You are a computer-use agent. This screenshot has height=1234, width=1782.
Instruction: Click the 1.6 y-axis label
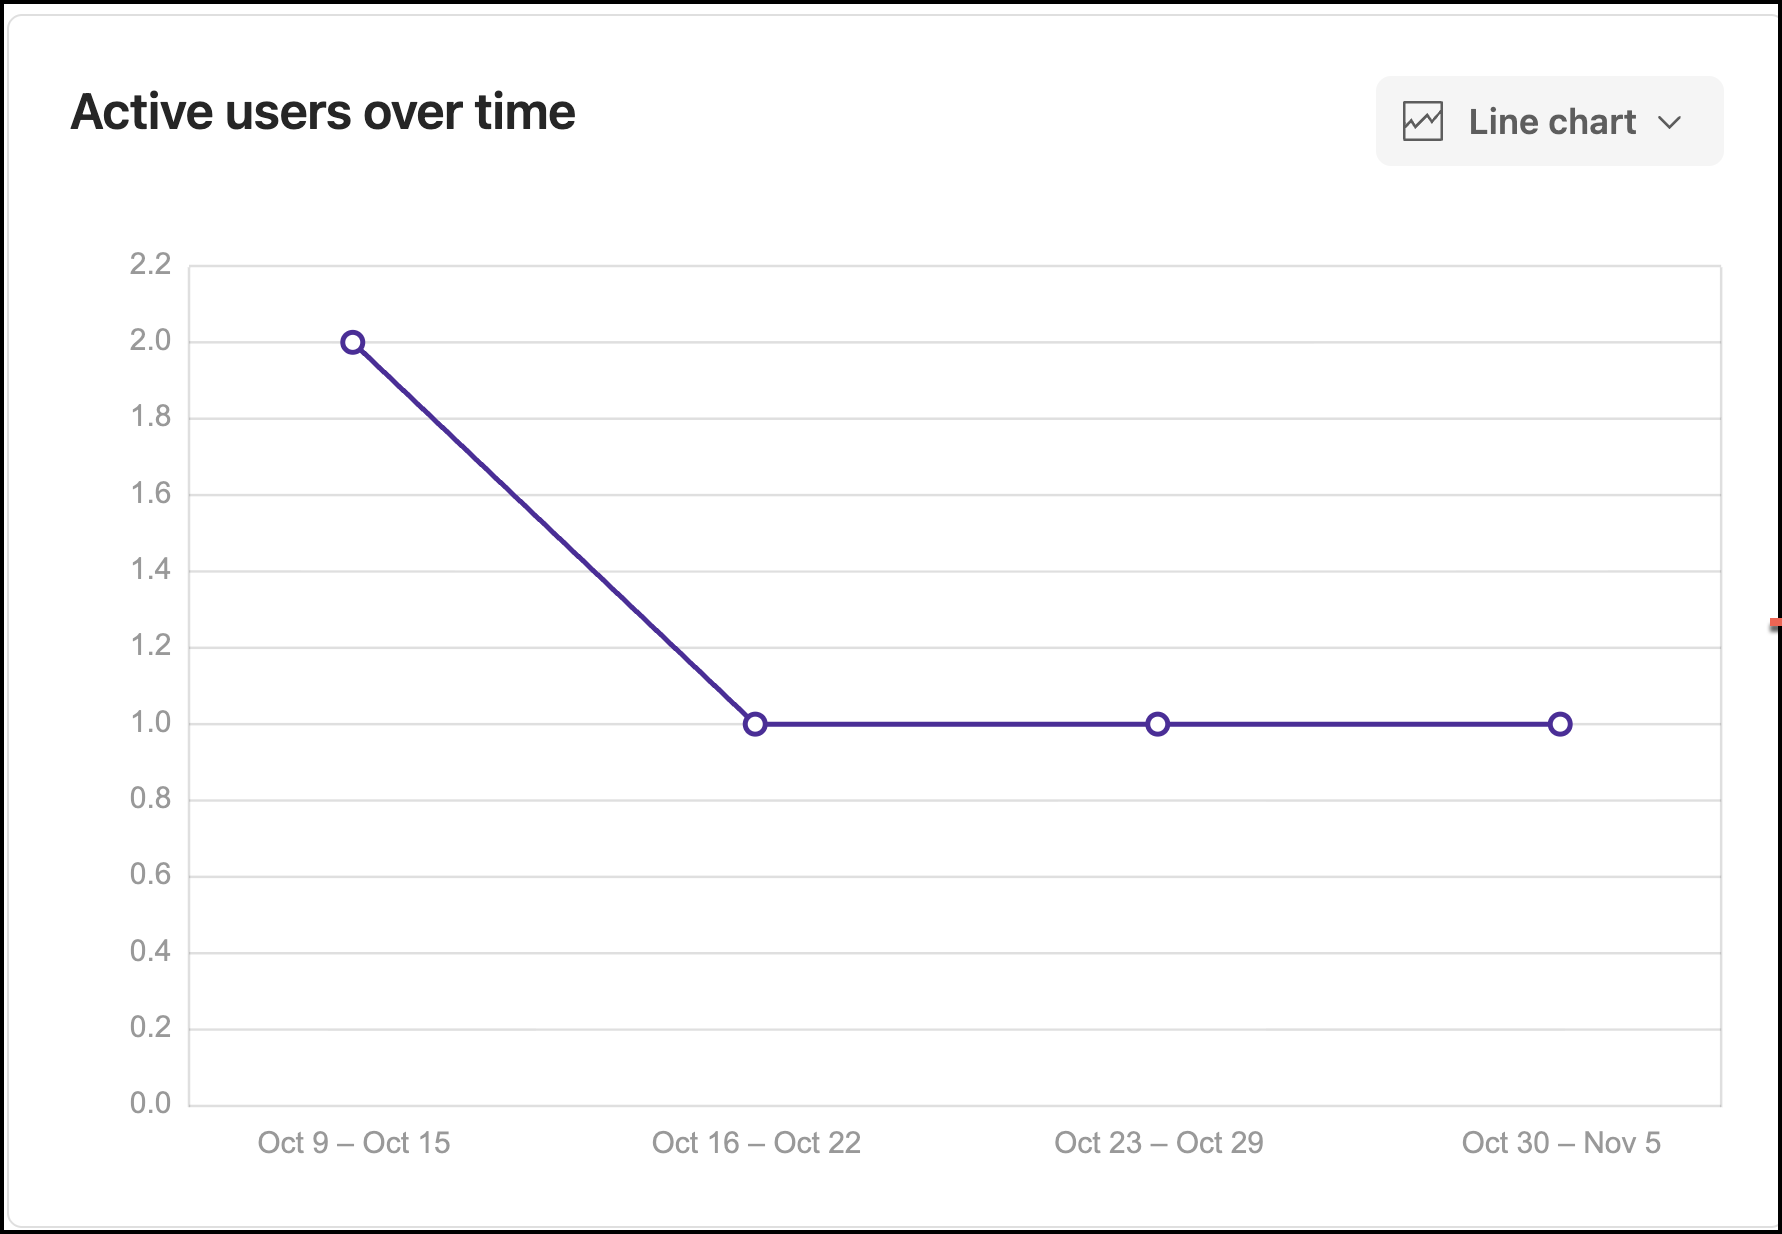coord(150,494)
